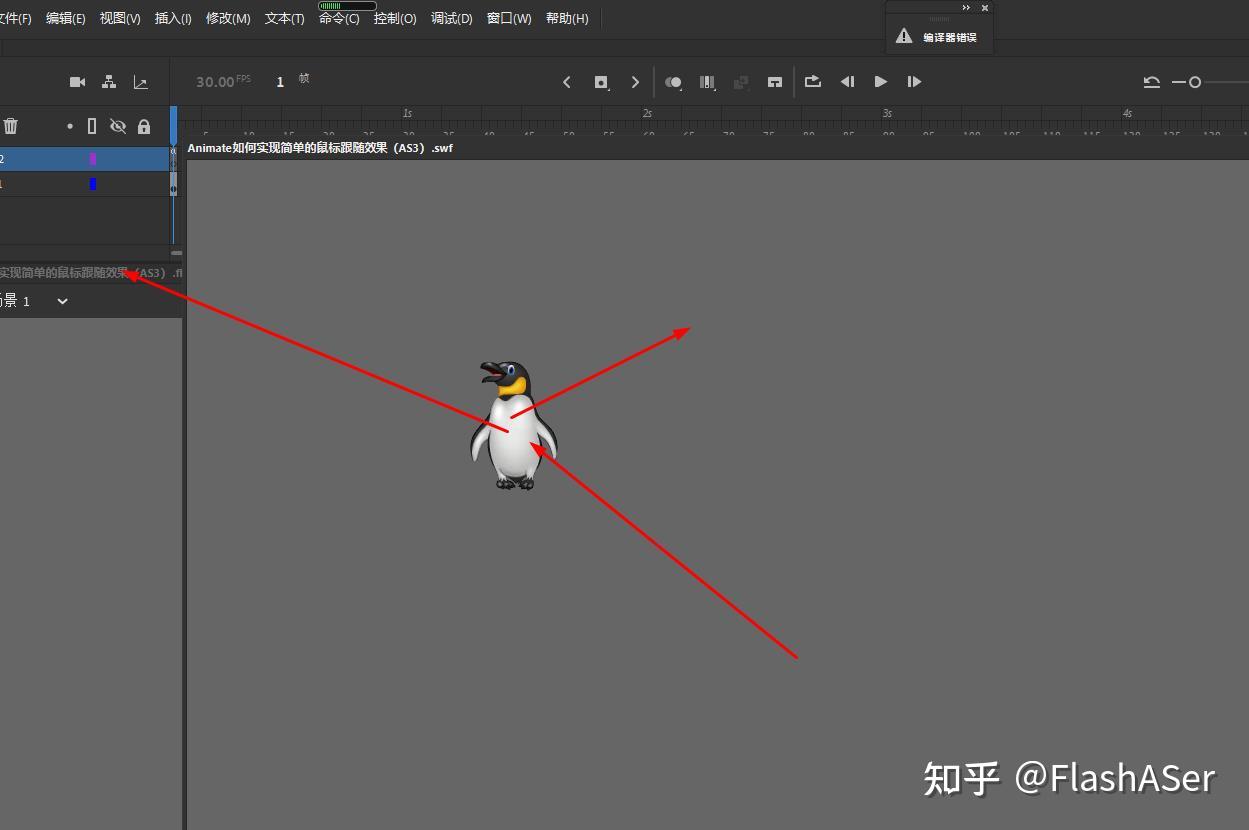1249x830 pixels.
Task: Lock all layers with padlock icon
Action: pos(144,126)
